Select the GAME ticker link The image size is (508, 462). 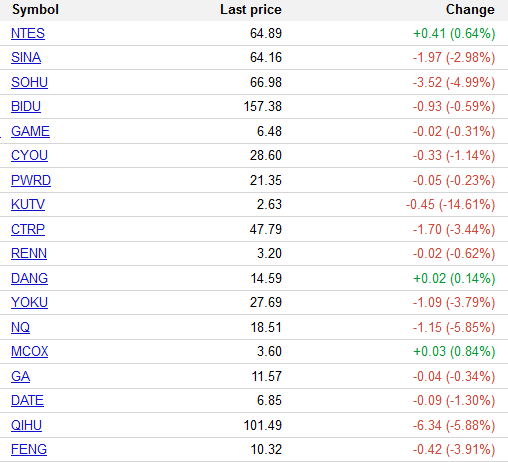(x=30, y=131)
